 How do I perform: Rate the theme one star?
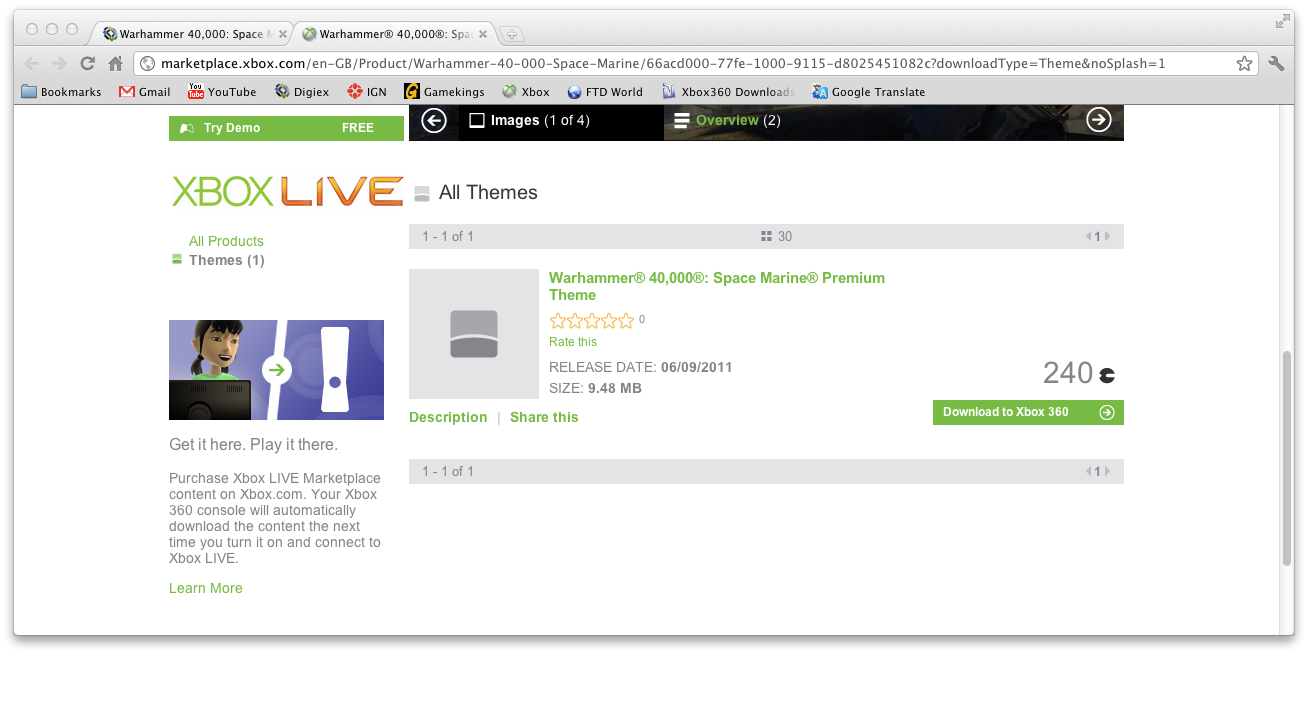click(558, 321)
